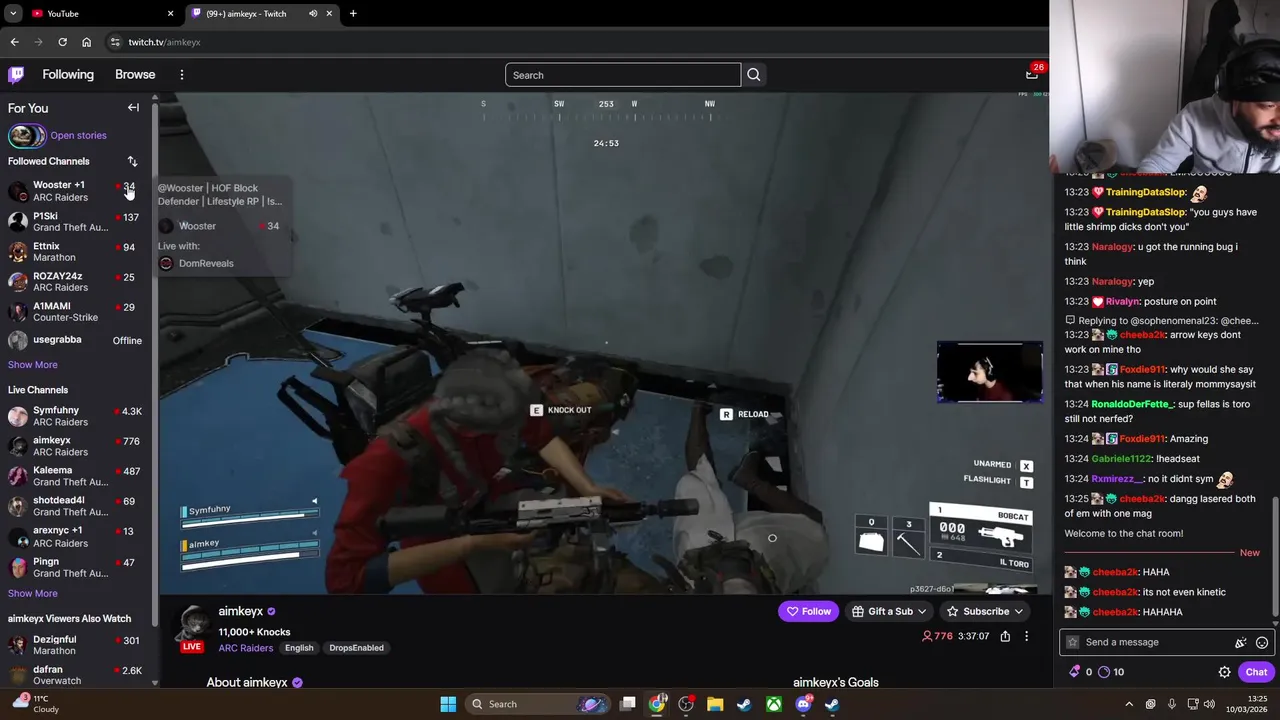This screenshot has height=720, width=1280.
Task: Open shotdead4l live channel
Action: [x=76, y=506]
